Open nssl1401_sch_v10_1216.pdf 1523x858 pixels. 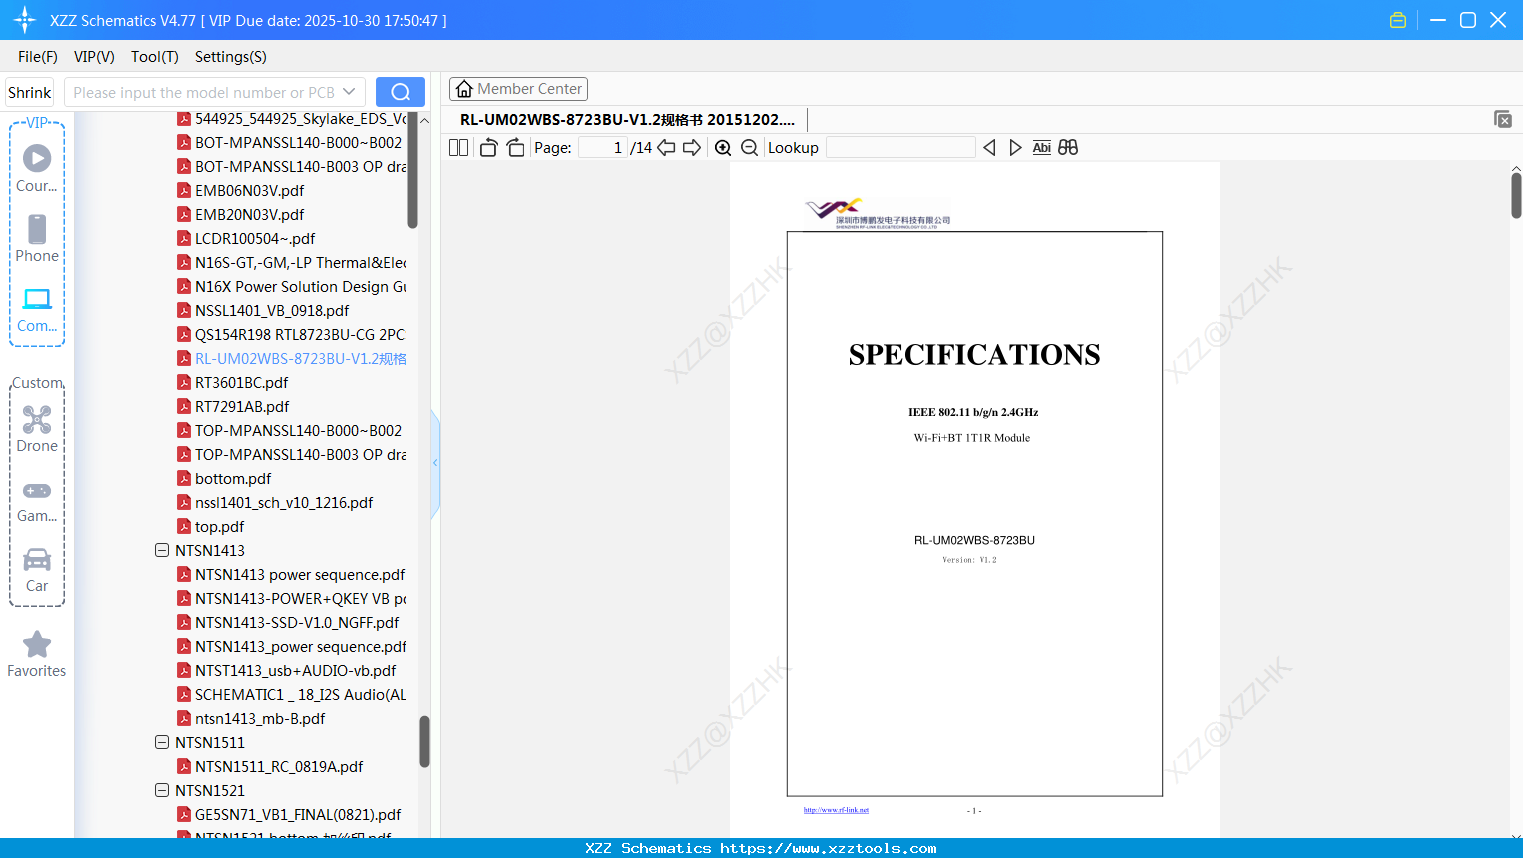click(284, 502)
